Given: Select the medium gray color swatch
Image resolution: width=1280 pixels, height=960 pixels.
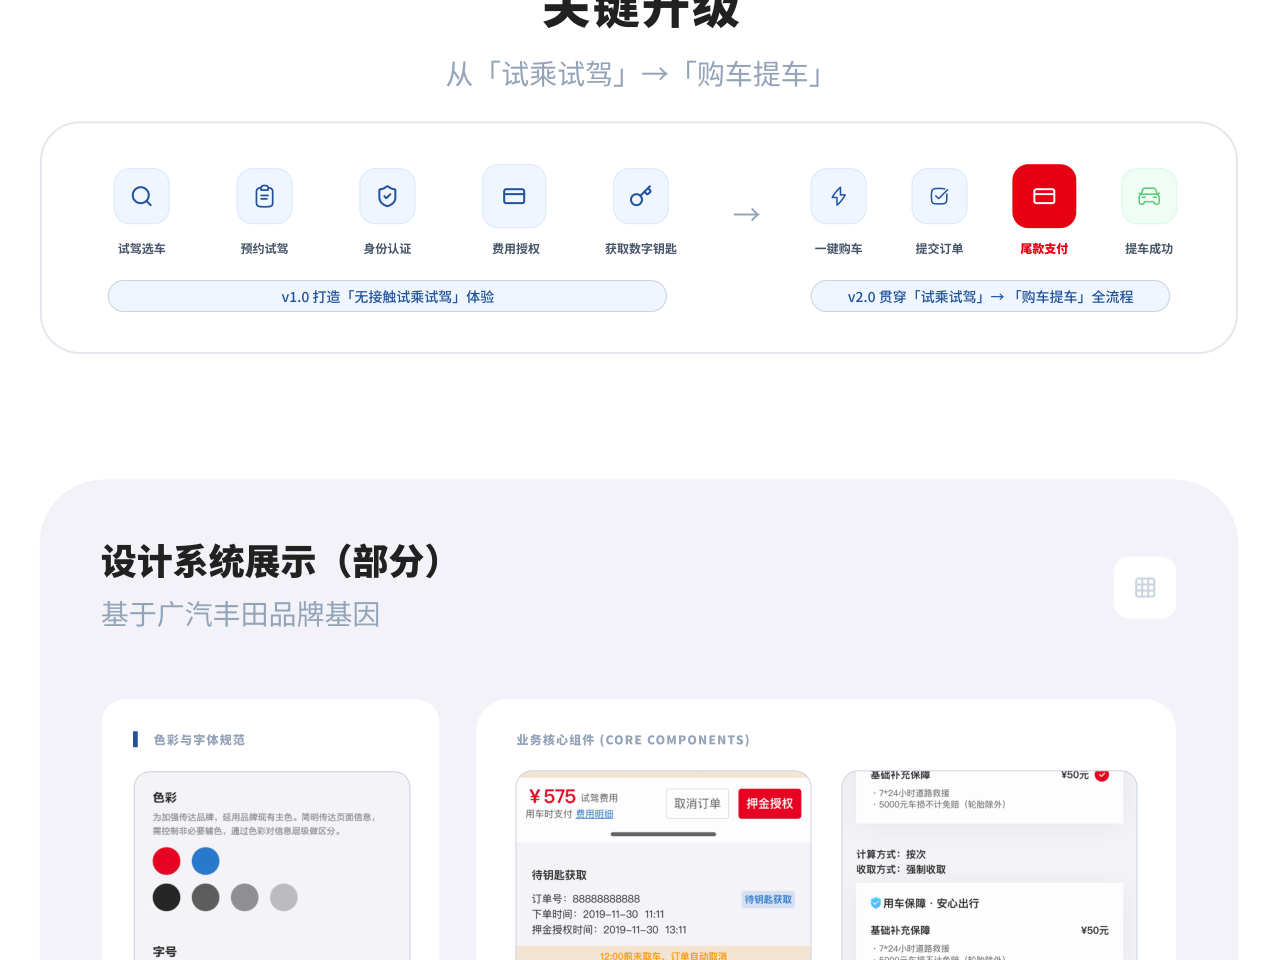Looking at the screenshot, I should point(245,897).
